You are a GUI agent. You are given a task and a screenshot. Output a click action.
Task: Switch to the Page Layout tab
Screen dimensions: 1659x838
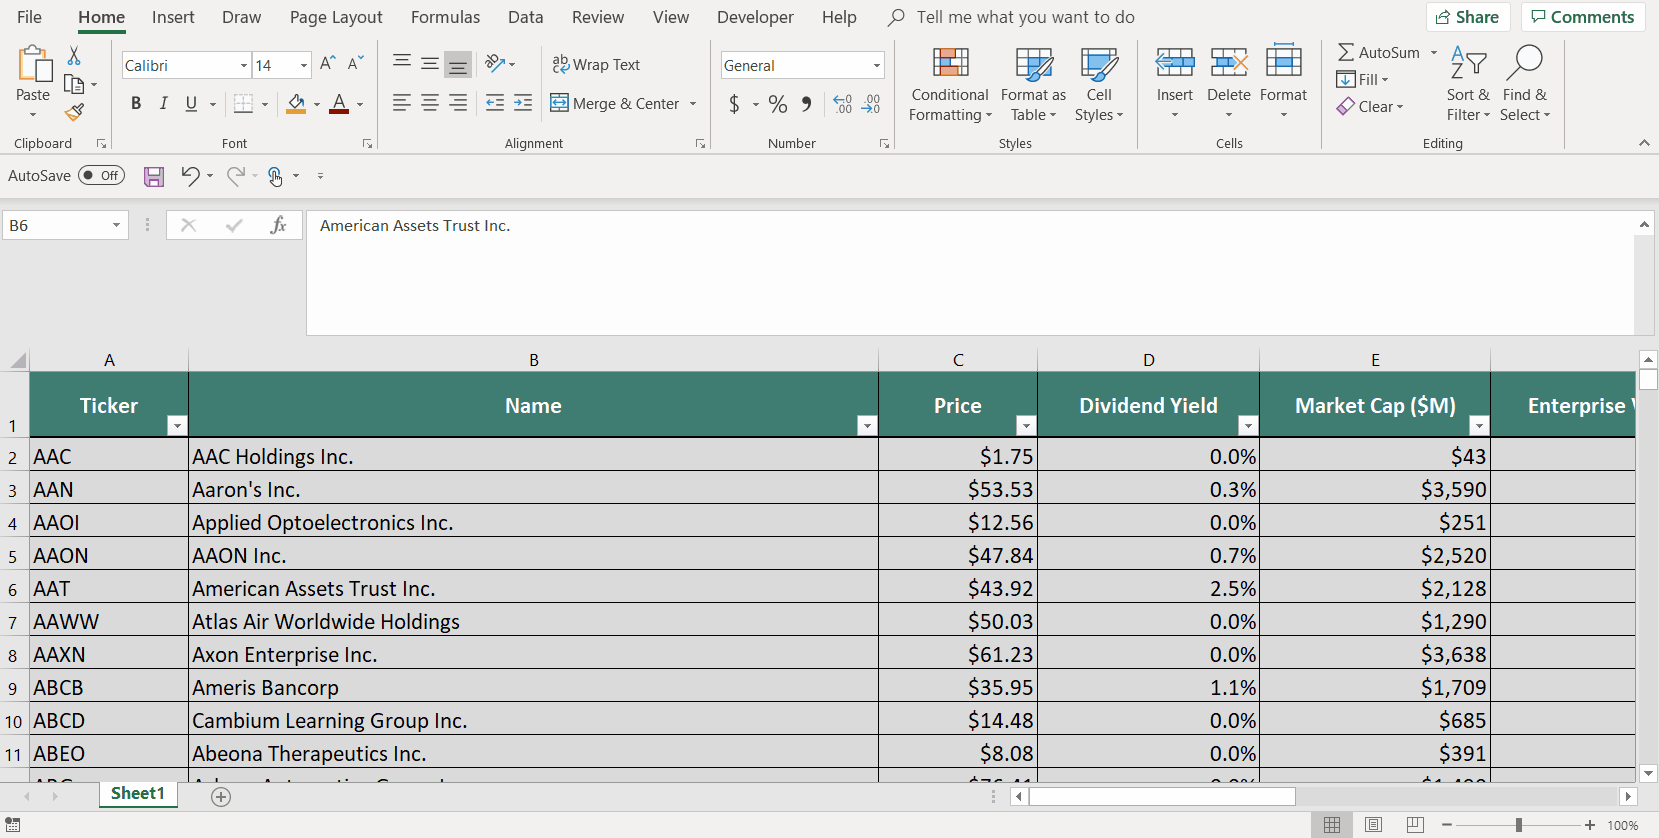336,17
